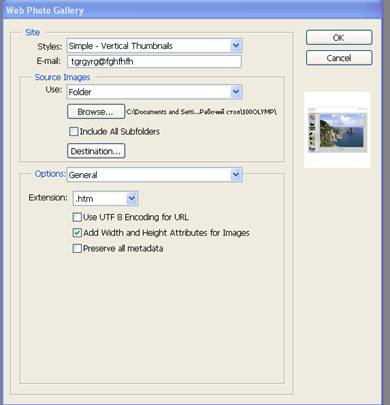The image size is (390, 405).
Task: Click the Browse... button
Action: click(96, 112)
